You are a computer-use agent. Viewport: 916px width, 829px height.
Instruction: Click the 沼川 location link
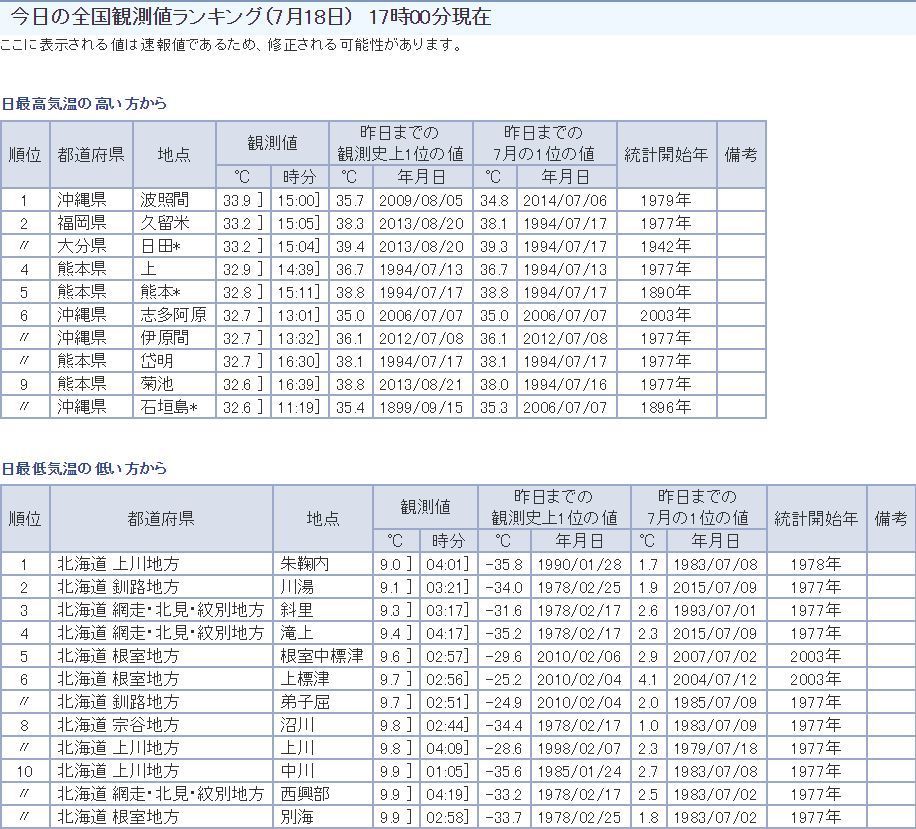297,725
